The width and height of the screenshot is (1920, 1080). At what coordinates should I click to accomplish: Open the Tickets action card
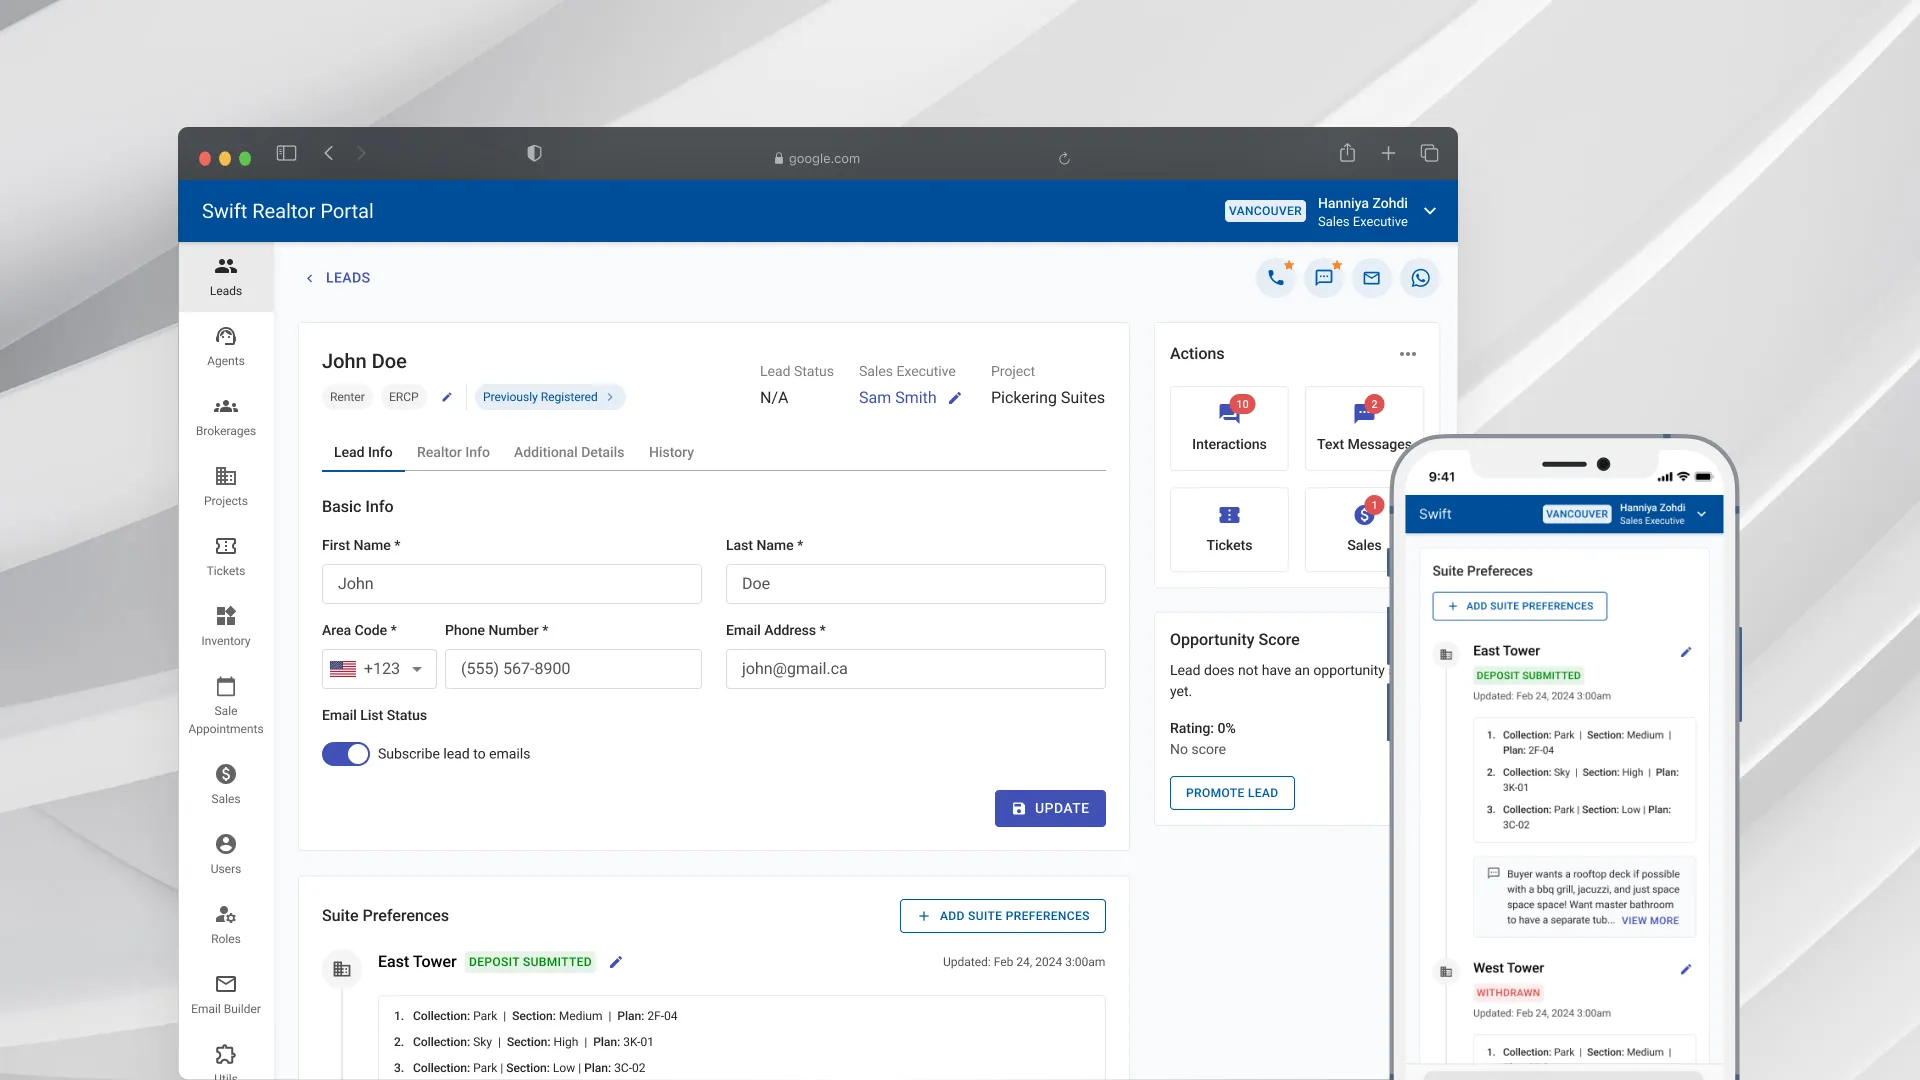click(x=1229, y=529)
